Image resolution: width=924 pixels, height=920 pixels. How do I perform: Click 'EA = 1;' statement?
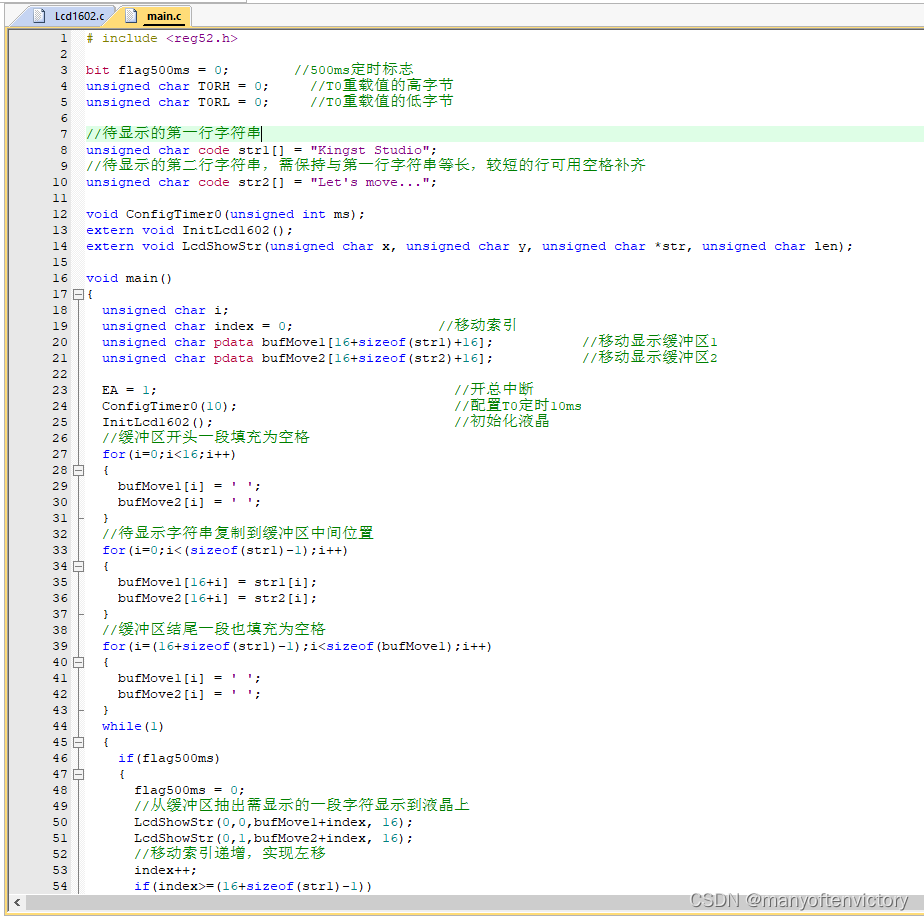pyautogui.click(x=129, y=390)
